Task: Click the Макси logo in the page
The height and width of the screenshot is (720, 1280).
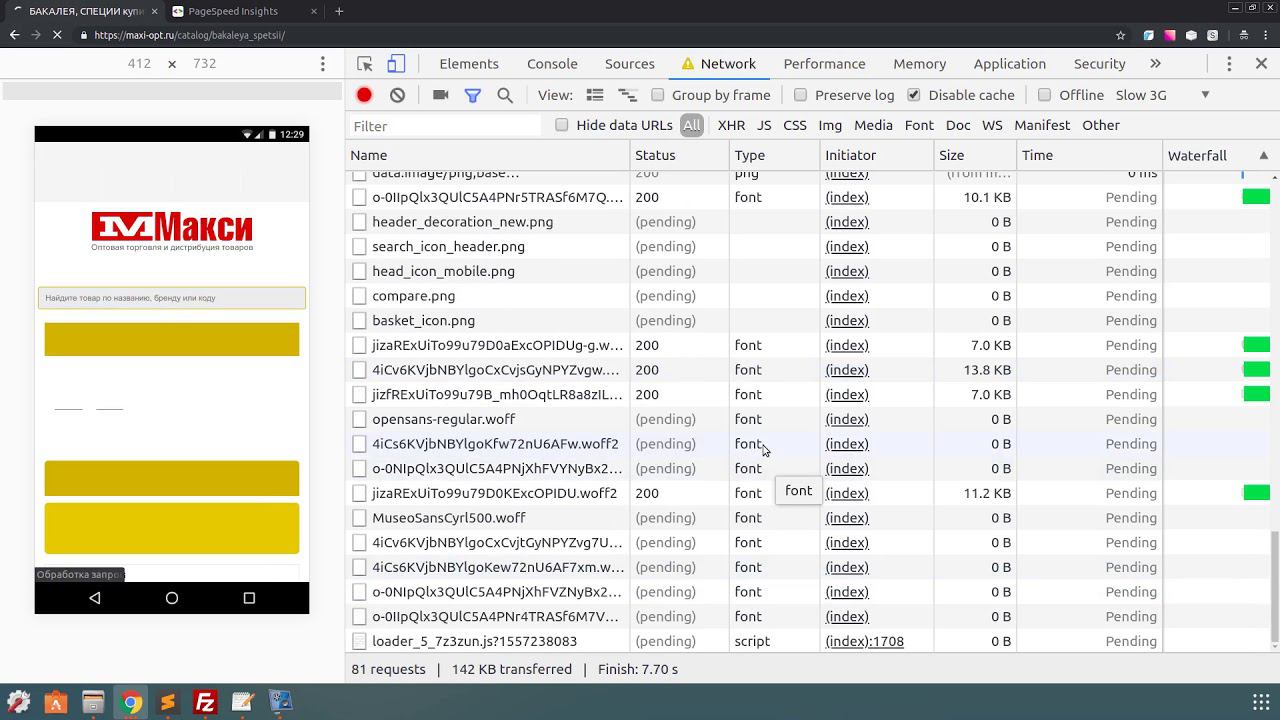Action: (x=172, y=230)
